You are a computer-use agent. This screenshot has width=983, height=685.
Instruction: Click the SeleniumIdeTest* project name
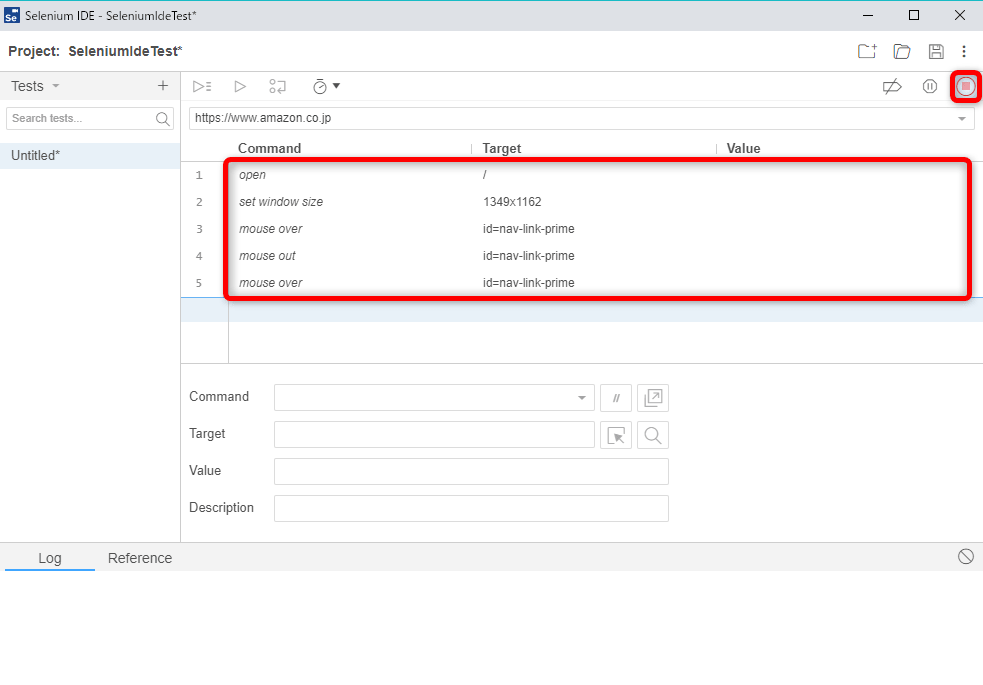[x=125, y=51]
